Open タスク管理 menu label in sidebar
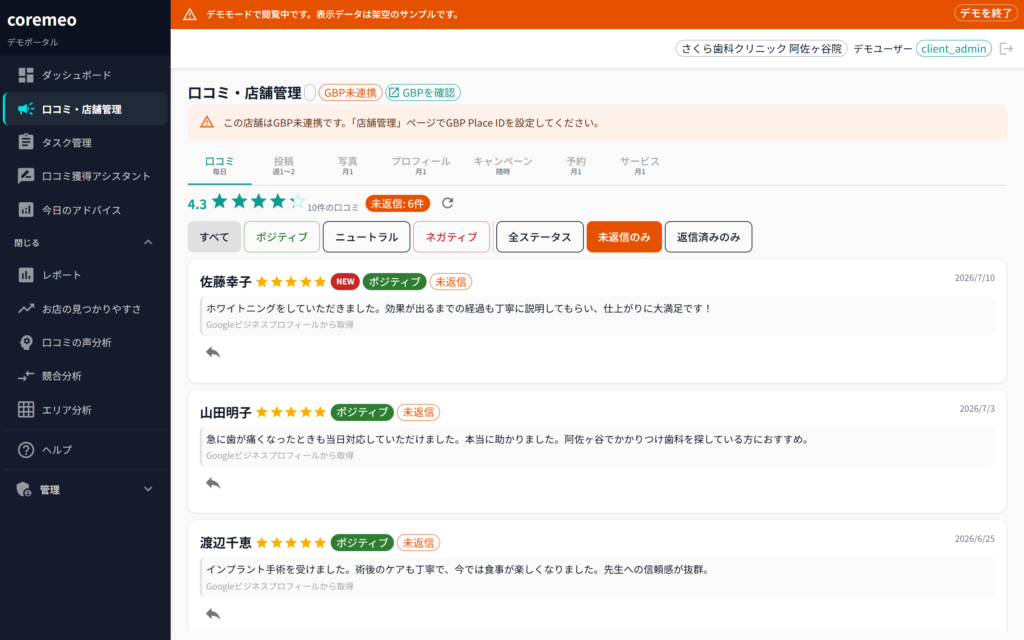Image resolution: width=1024 pixels, height=640 pixels. (67, 142)
